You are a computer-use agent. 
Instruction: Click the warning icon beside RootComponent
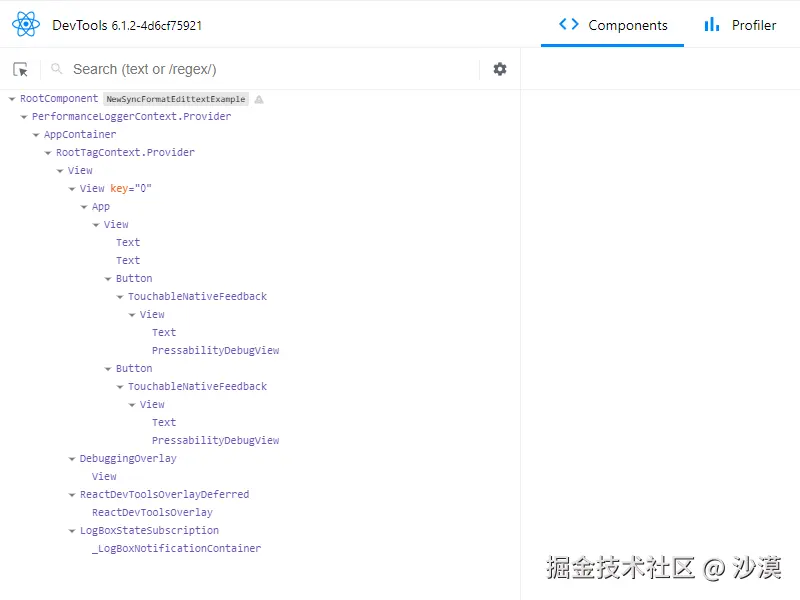259,99
